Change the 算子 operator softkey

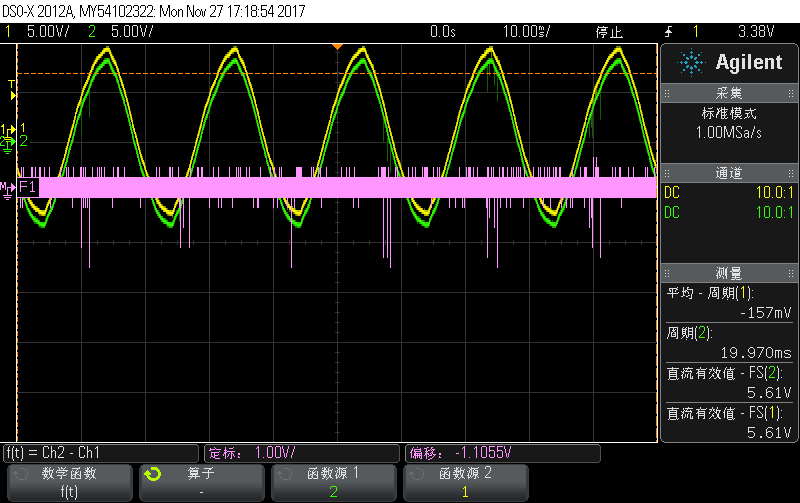pyautogui.click(x=202, y=483)
